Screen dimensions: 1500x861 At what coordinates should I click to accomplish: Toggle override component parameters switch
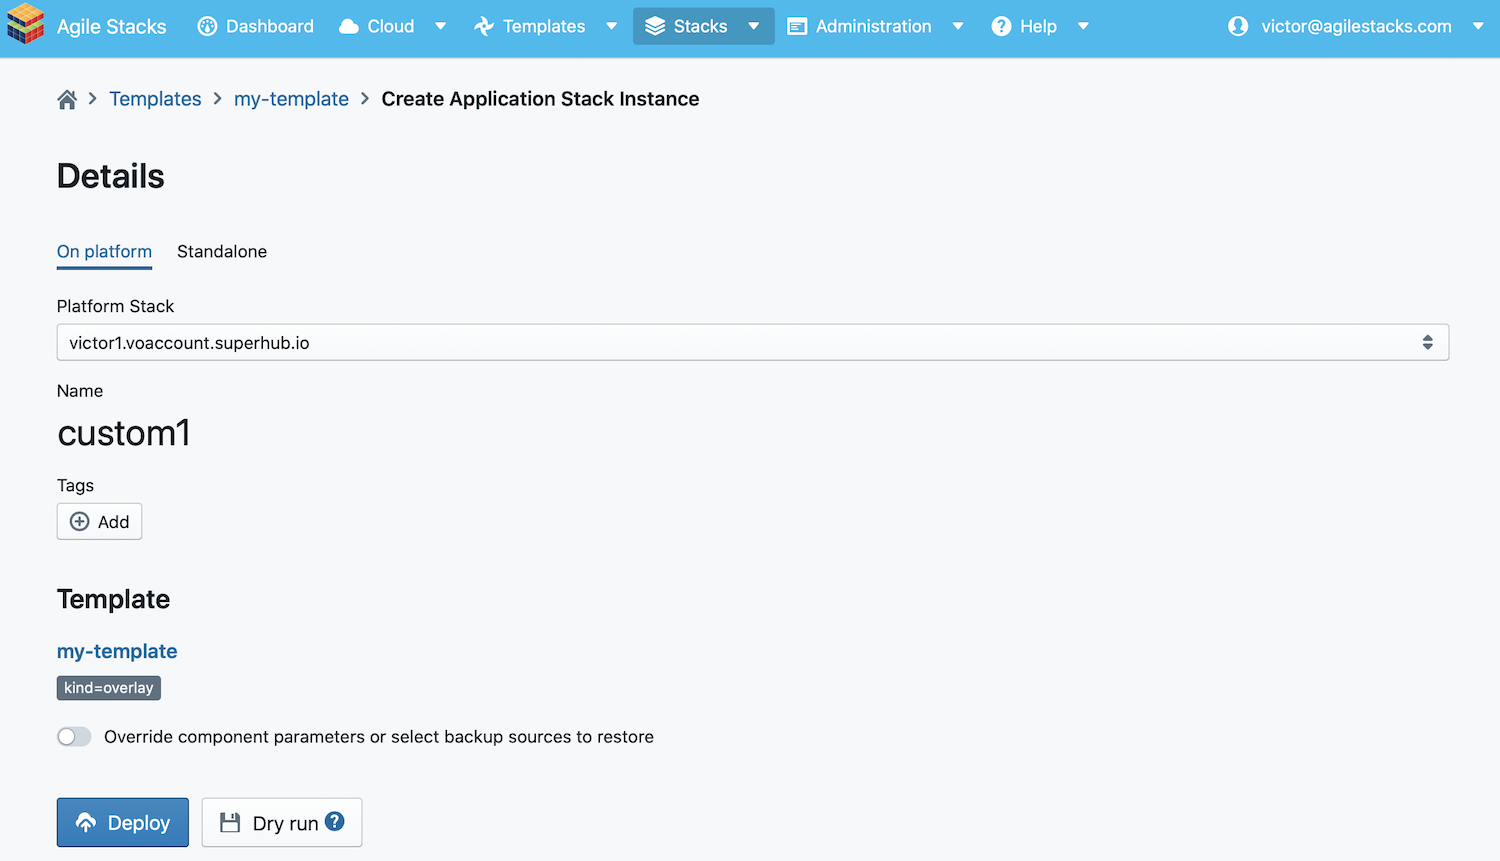coord(74,736)
